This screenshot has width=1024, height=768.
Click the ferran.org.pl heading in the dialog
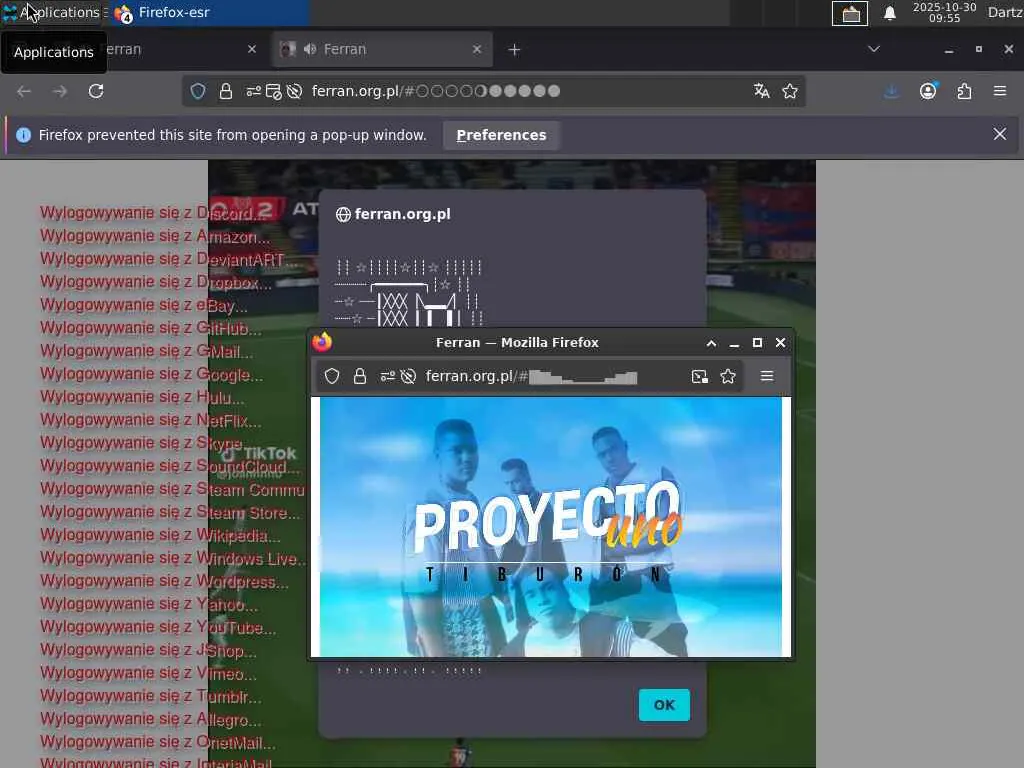(x=402, y=214)
